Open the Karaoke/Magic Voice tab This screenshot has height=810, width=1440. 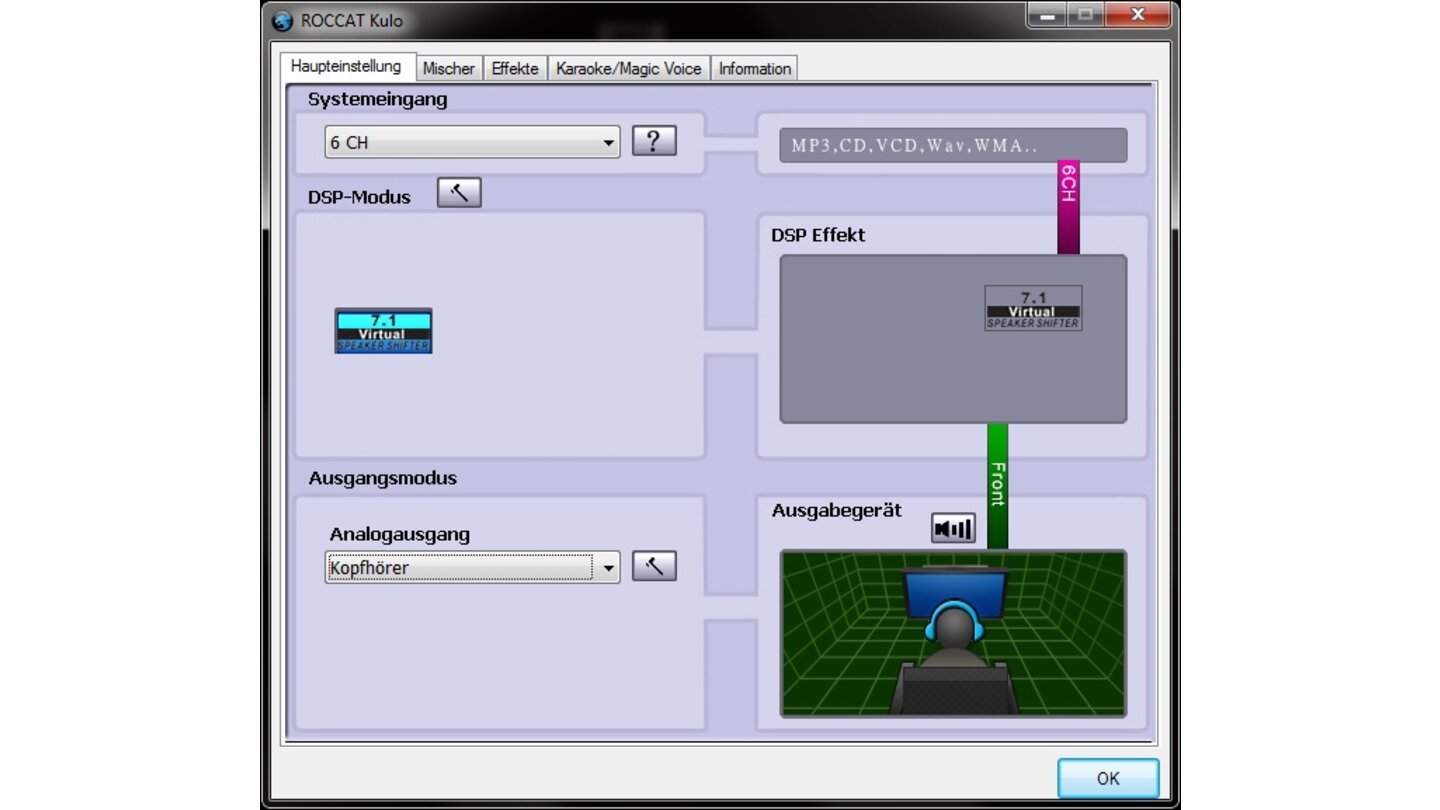point(629,69)
